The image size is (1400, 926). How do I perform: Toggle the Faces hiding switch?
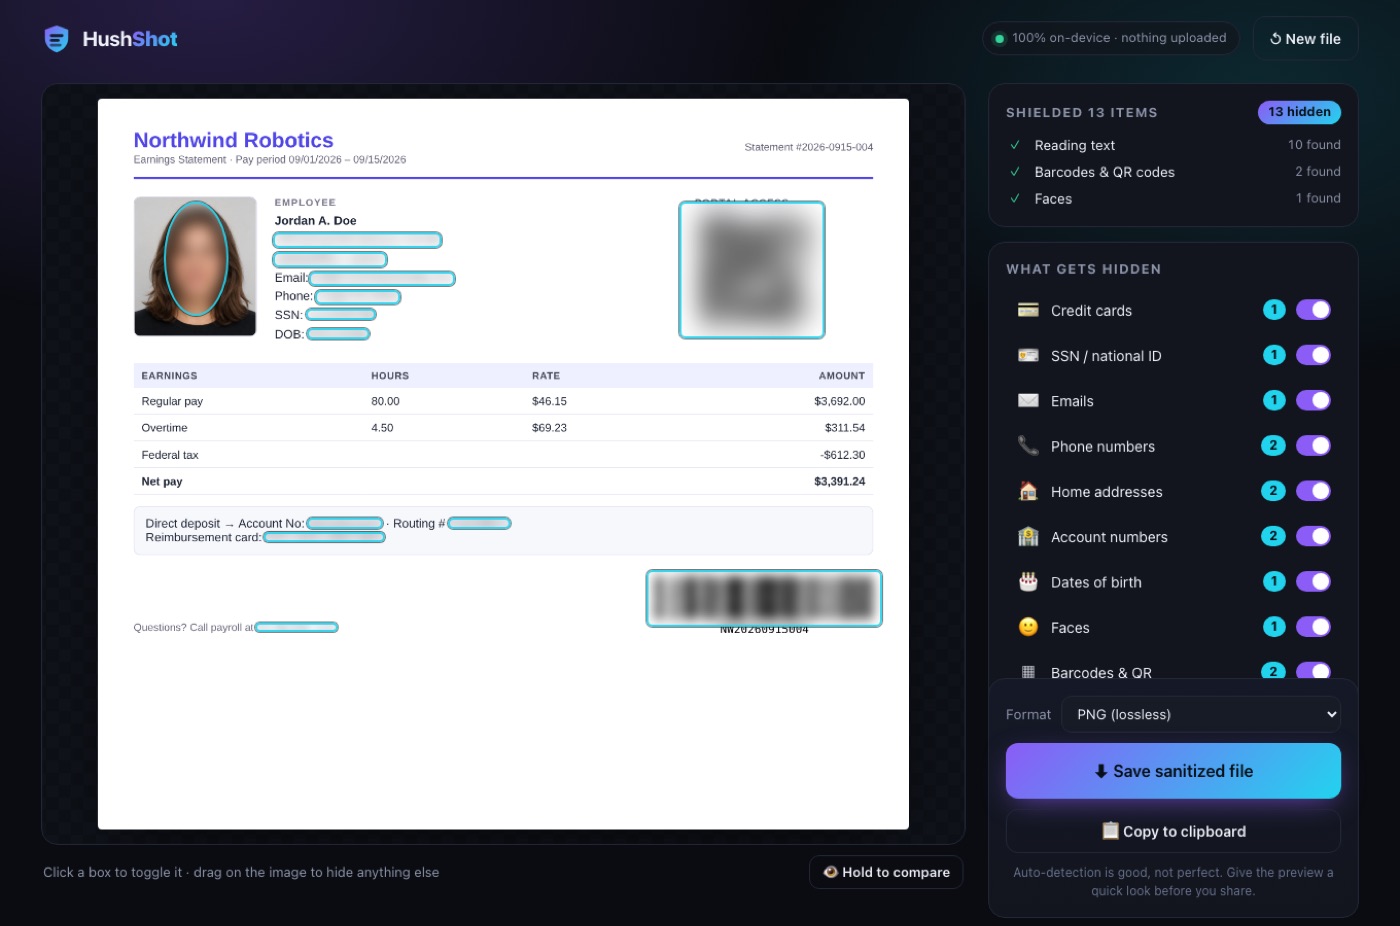[1313, 627]
